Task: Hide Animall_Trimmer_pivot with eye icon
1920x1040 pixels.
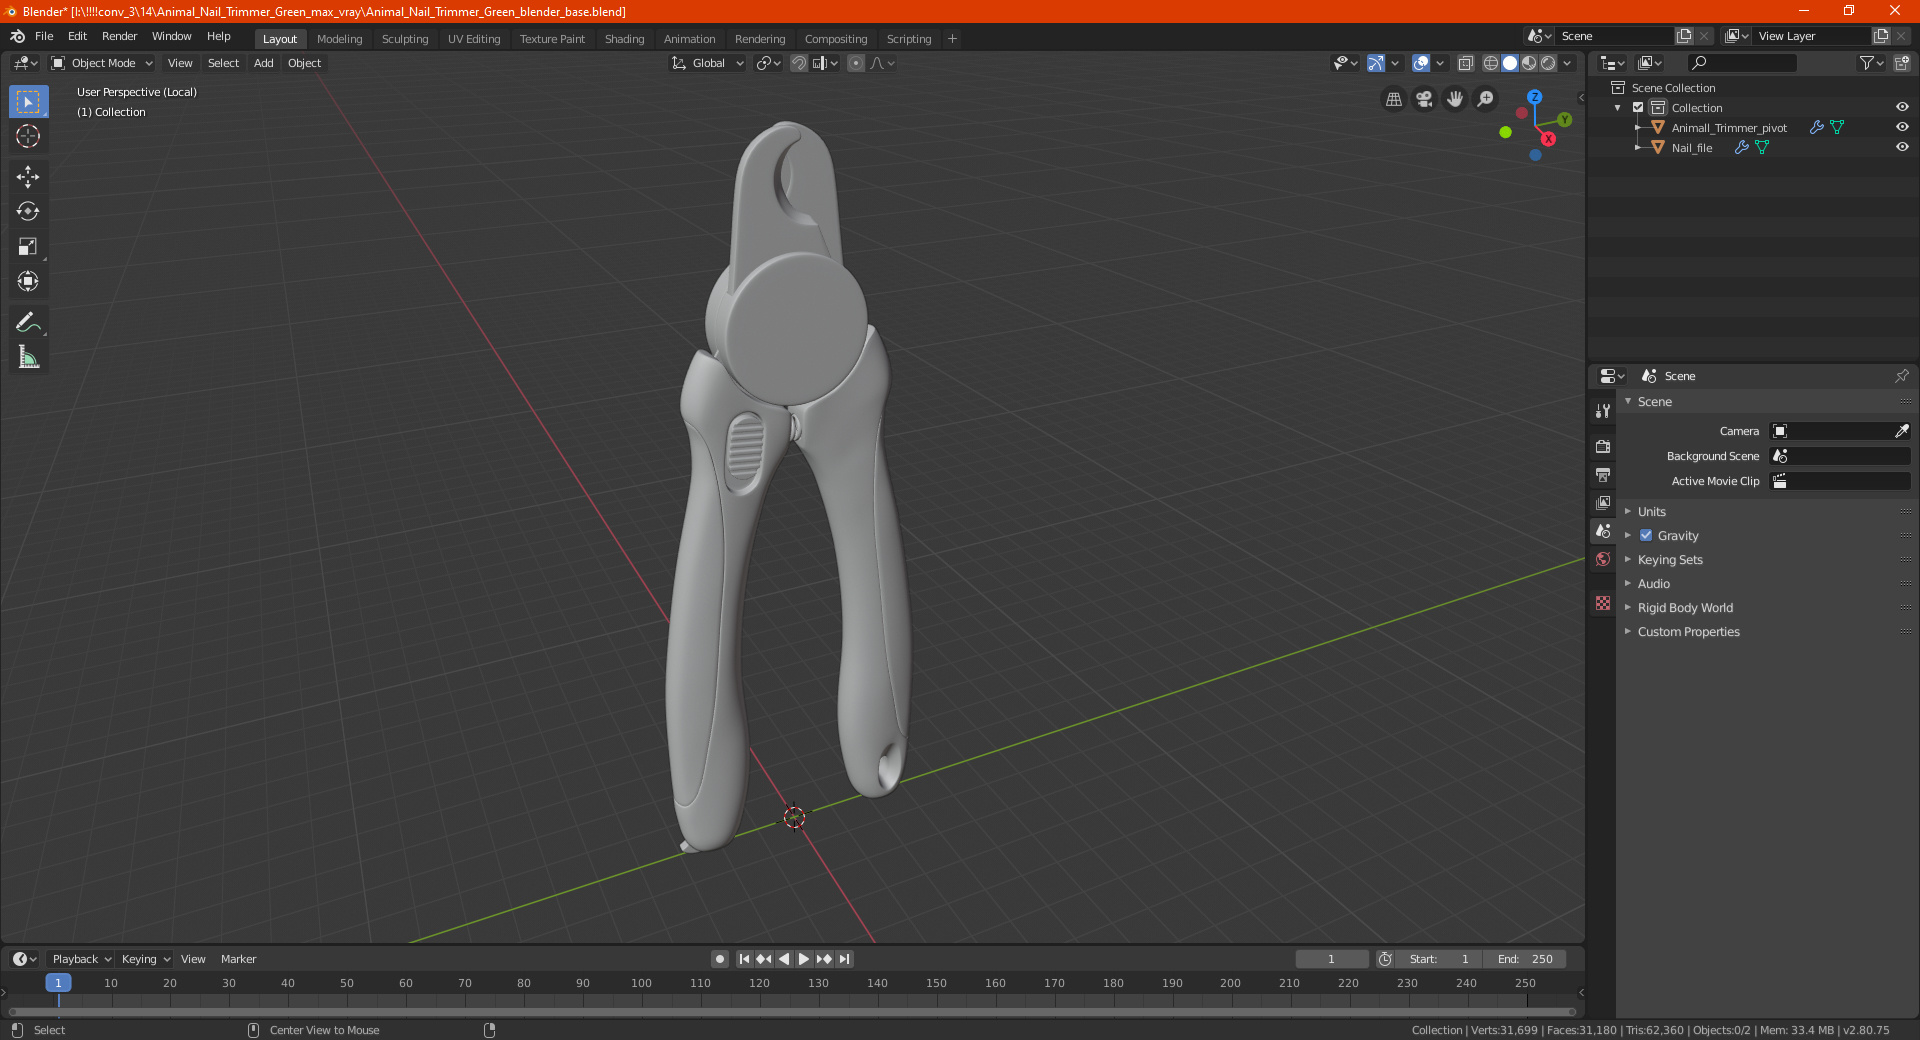Action: point(1902,127)
